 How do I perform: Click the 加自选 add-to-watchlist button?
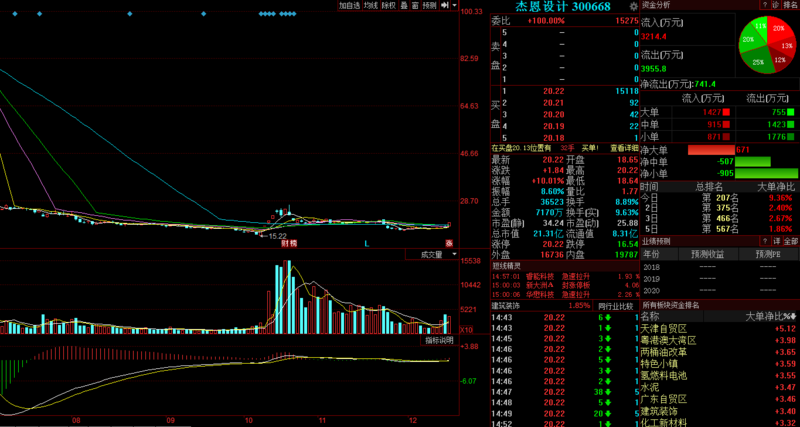click(x=348, y=5)
